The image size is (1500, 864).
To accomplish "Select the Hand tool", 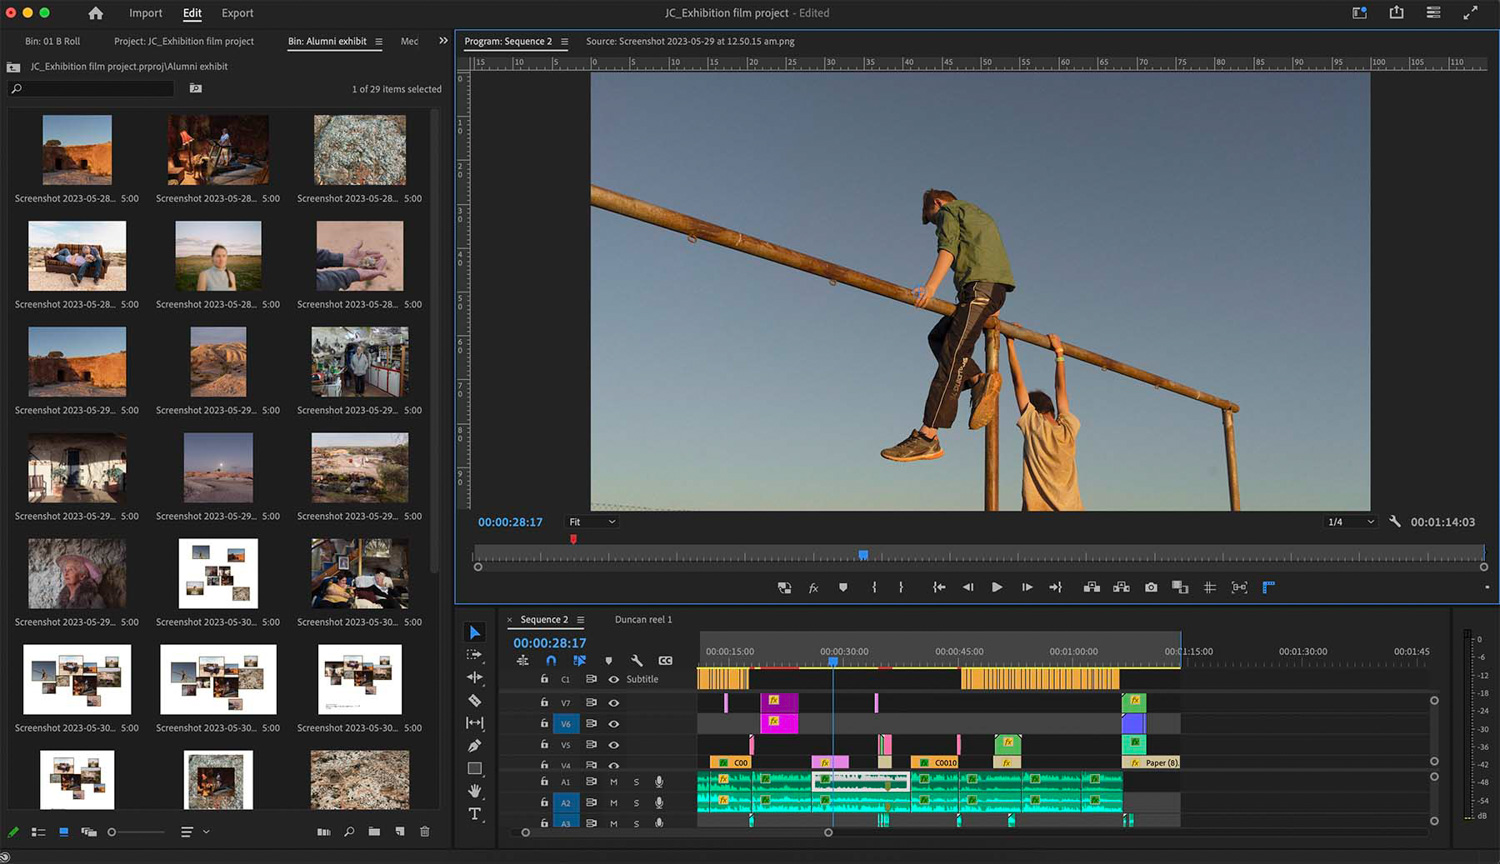I will [475, 791].
